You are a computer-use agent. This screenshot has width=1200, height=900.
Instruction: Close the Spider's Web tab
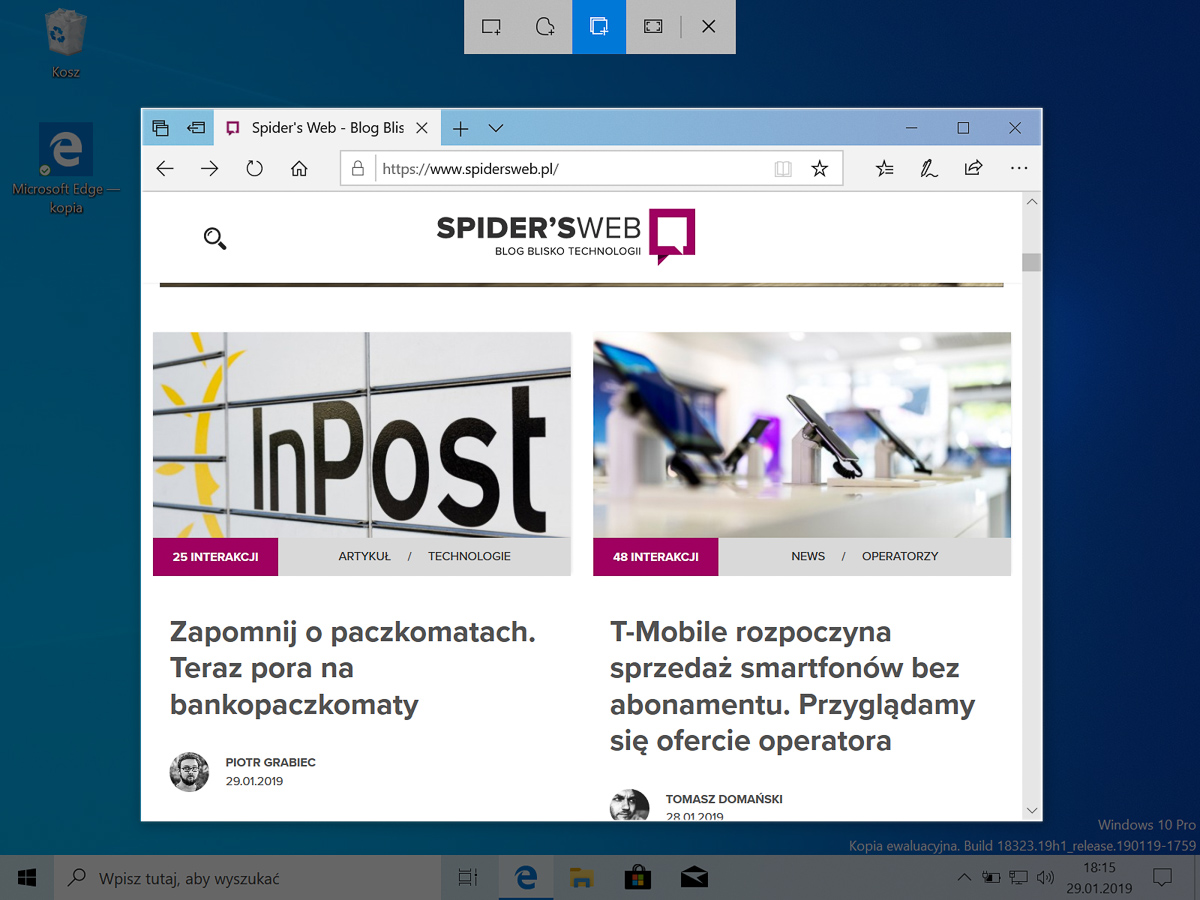(422, 128)
